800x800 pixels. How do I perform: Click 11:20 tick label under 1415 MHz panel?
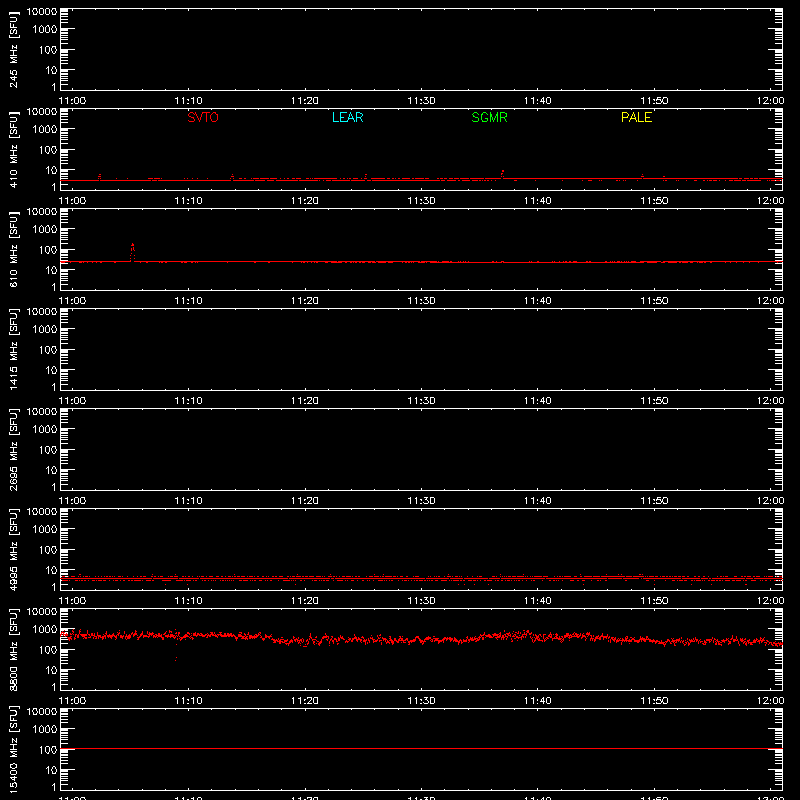305,401
